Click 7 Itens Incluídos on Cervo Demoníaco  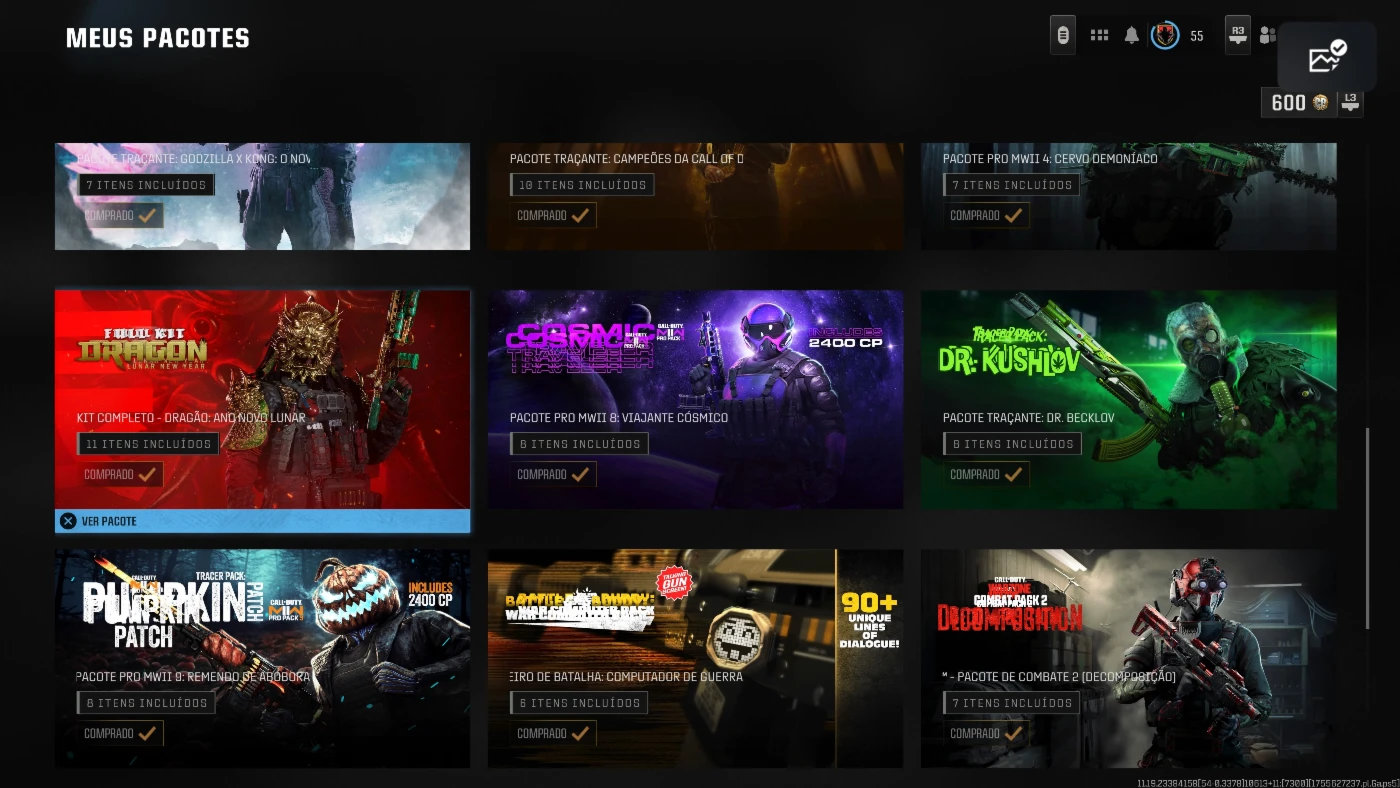(x=1012, y=185)
